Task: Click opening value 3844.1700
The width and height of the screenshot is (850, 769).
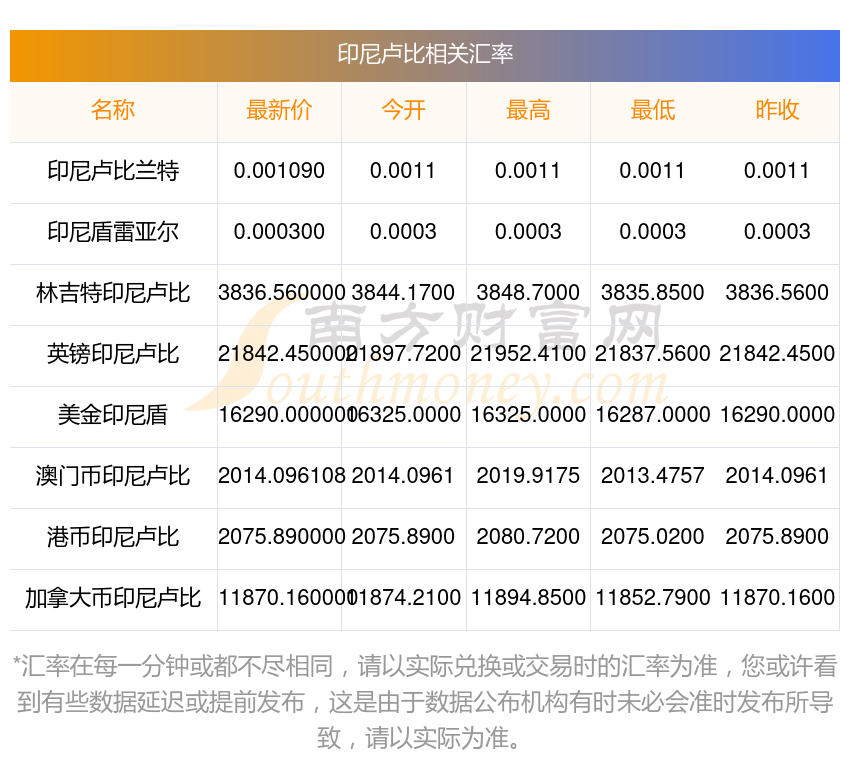Action: pos(403,293)
